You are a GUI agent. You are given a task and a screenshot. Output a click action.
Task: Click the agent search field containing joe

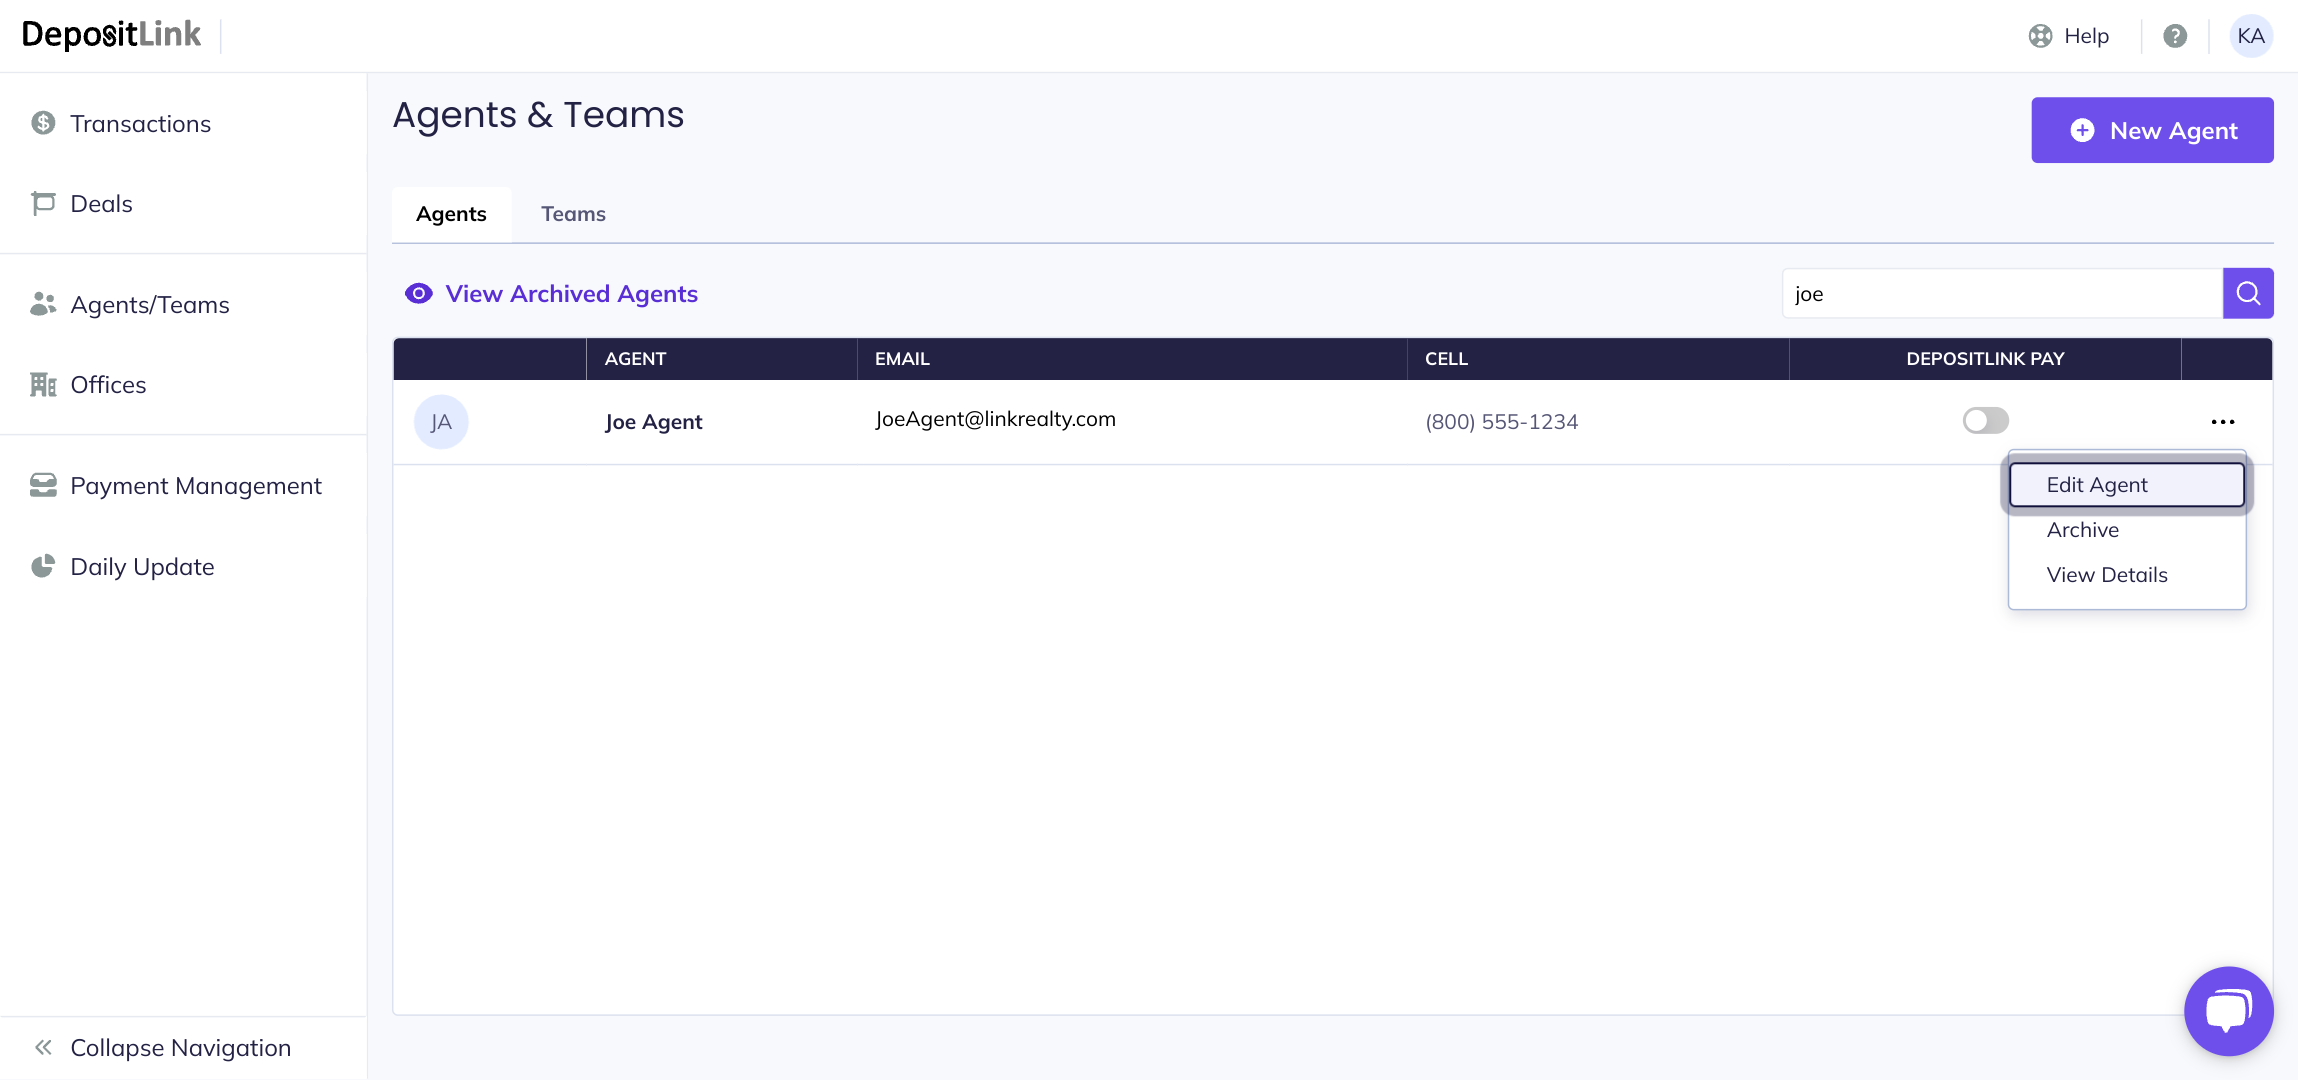[2000, 293]
